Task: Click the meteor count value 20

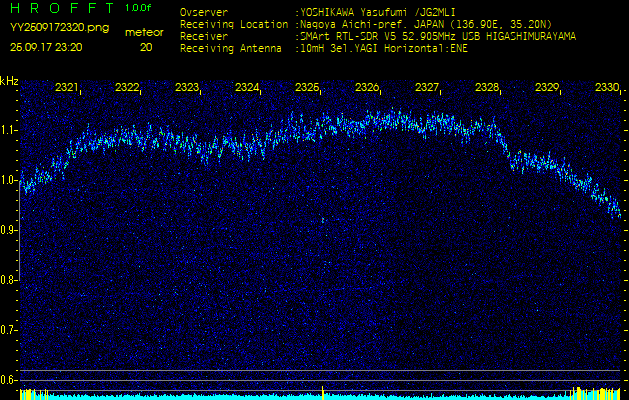Action: 146,47
